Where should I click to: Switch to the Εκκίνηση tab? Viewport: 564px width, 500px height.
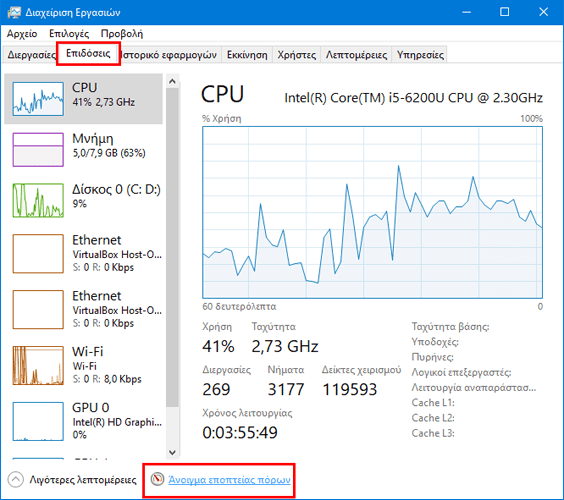coord(247,55)
